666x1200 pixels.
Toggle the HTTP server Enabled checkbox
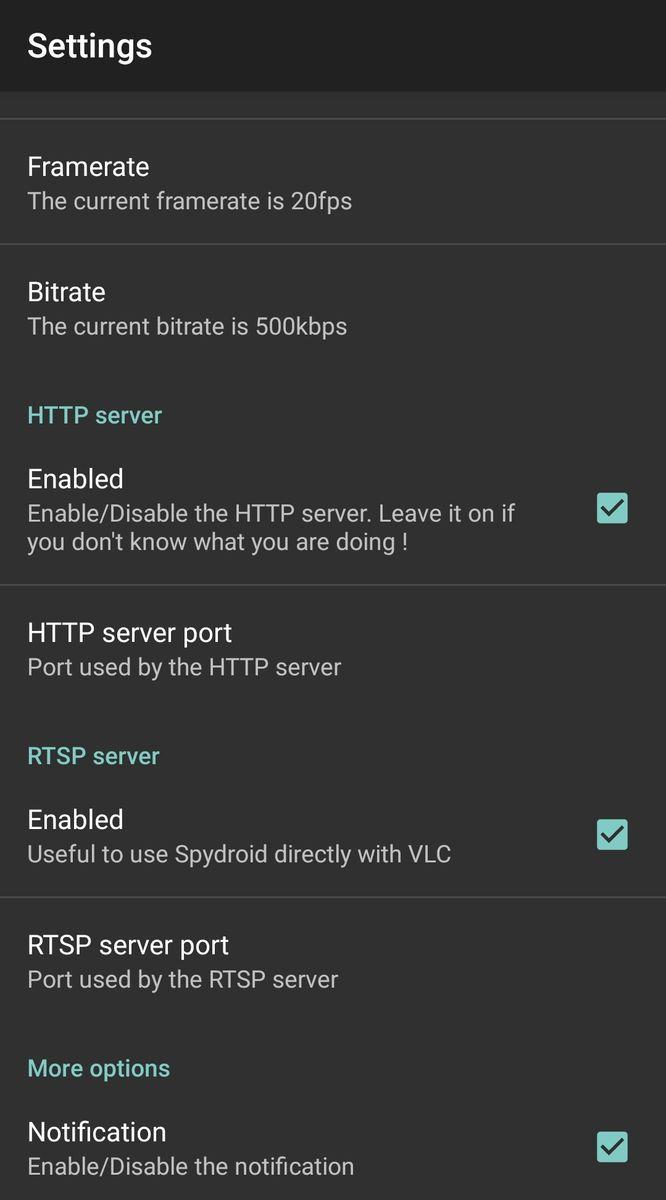pyautogui.click(x=612, y=509)
